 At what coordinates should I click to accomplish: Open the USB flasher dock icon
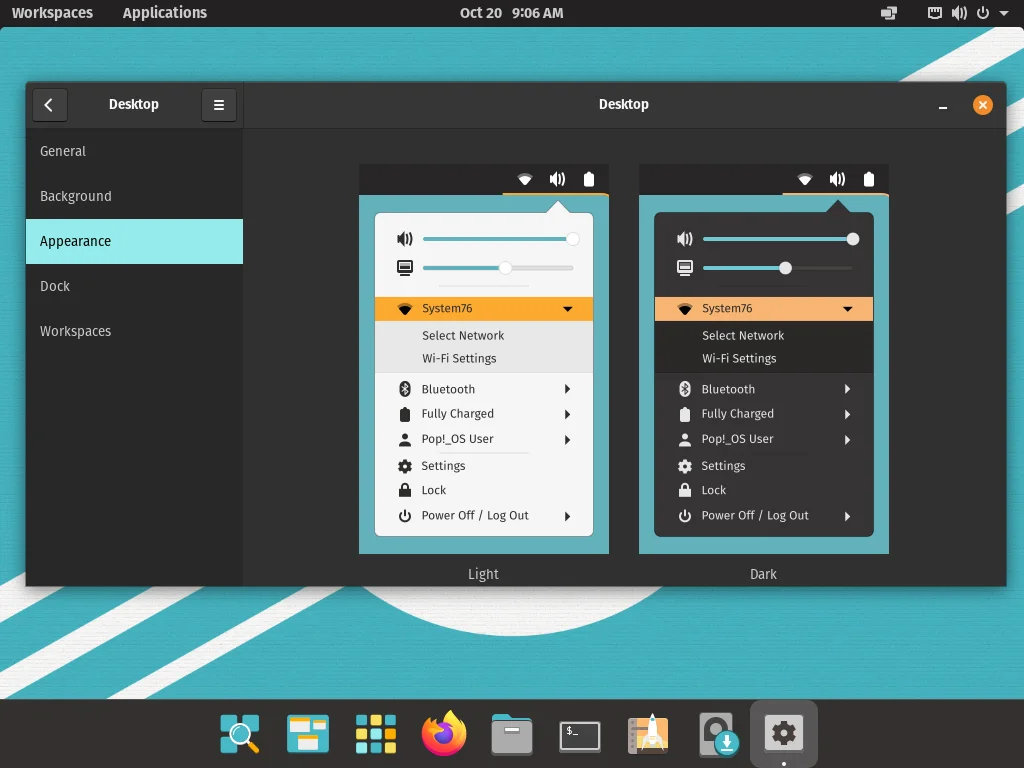(x=717, y=735)
